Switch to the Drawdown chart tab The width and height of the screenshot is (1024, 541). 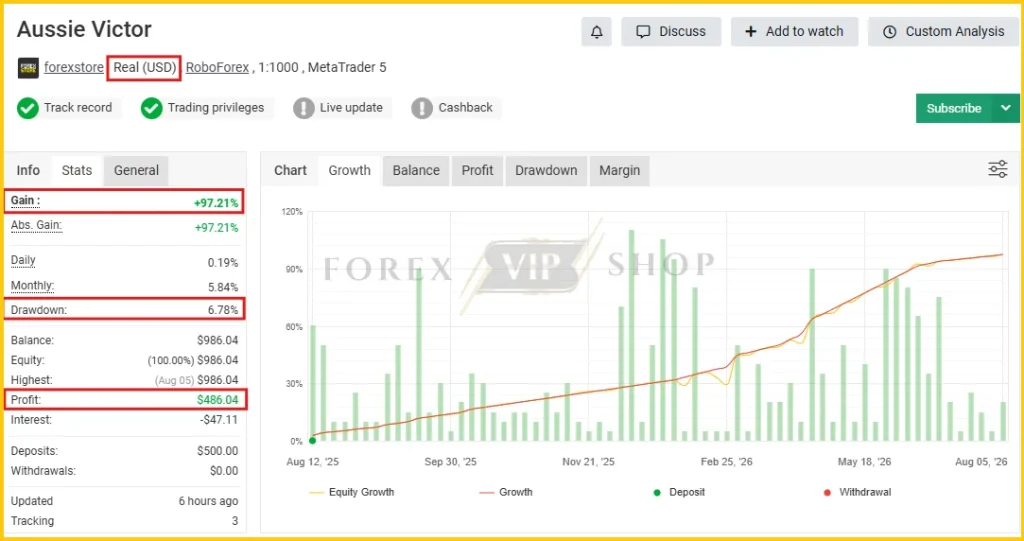546,171
